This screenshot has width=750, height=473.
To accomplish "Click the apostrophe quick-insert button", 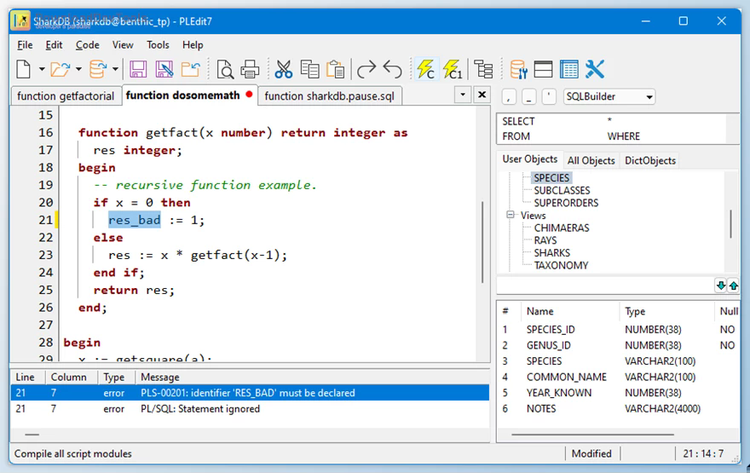I will click(549, 97).
